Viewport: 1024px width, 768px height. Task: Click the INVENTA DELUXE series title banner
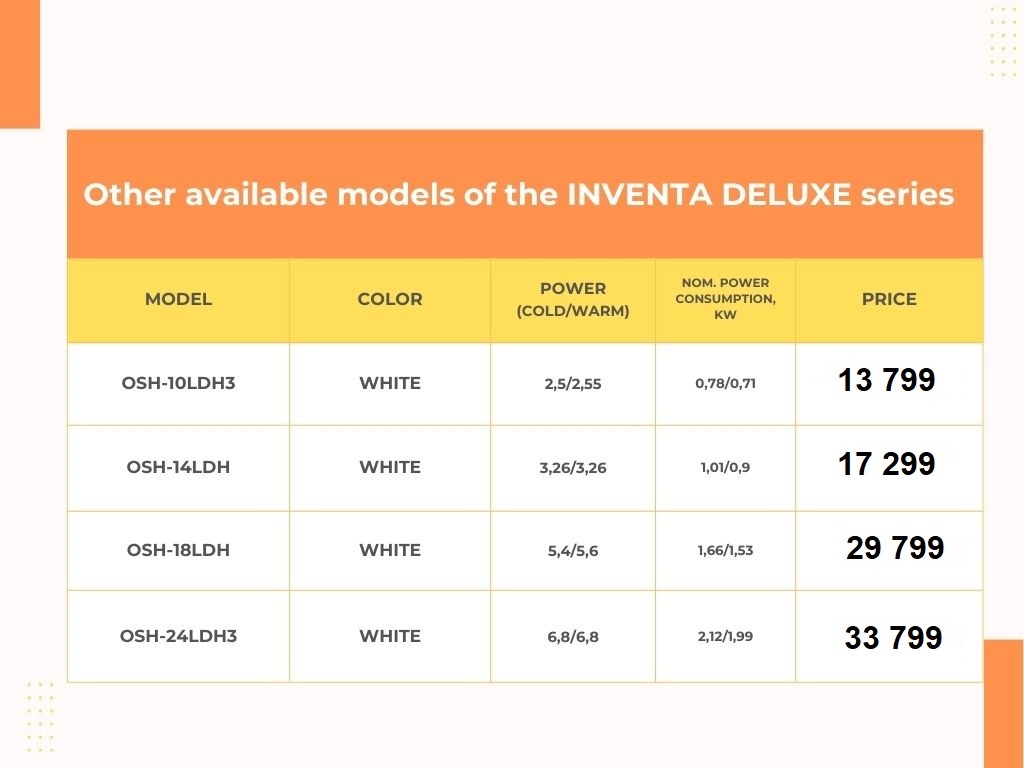click(518, 194)
